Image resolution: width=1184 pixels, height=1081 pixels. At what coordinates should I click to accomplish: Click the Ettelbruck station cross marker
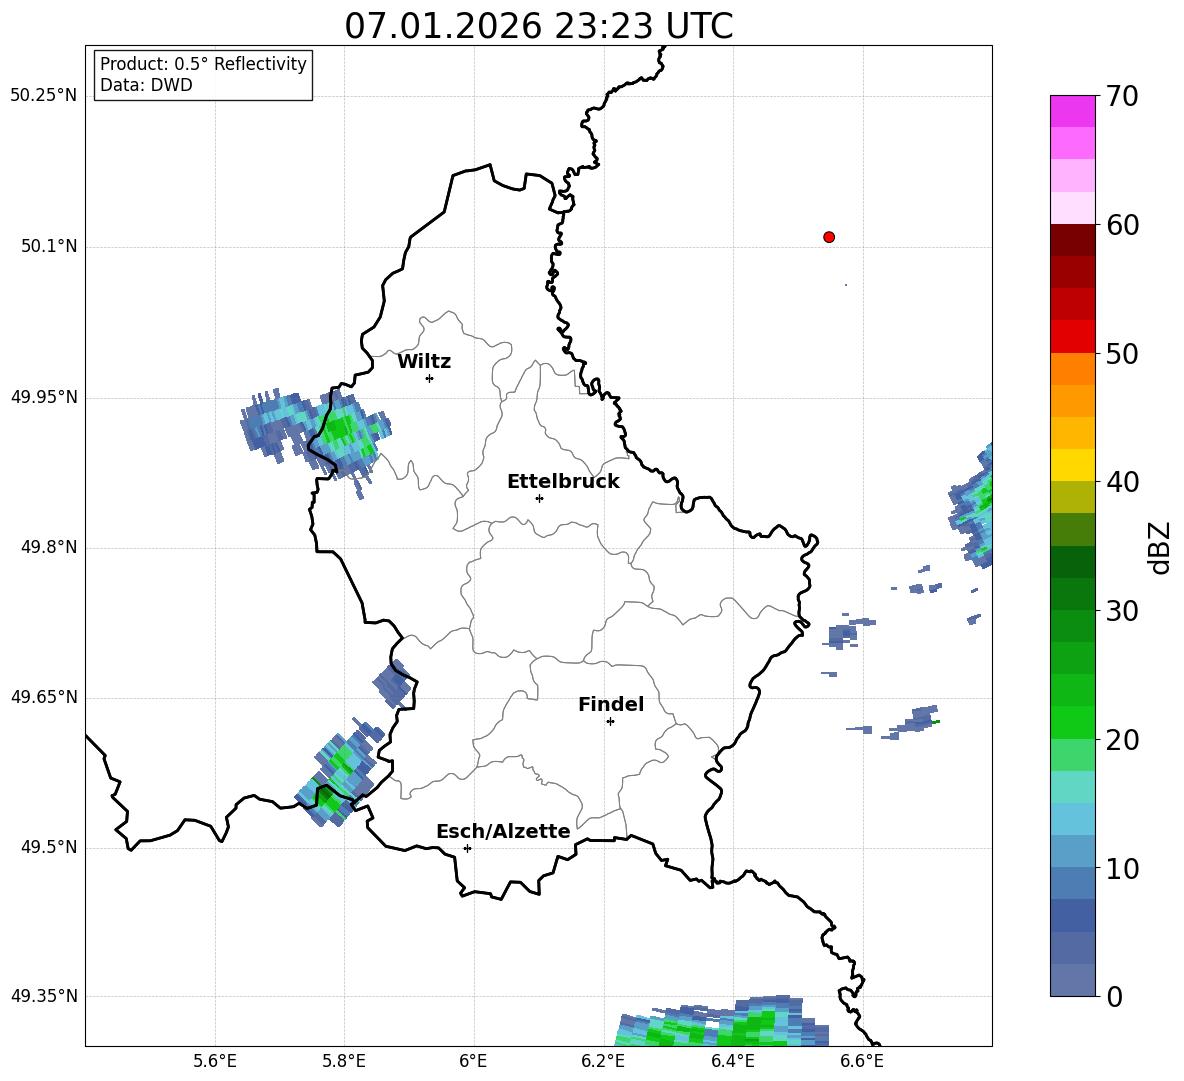click(539, 498)
